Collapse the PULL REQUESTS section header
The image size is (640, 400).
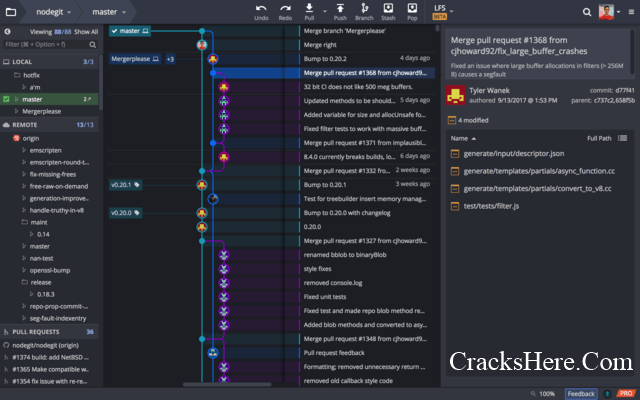tap(49, 332)
